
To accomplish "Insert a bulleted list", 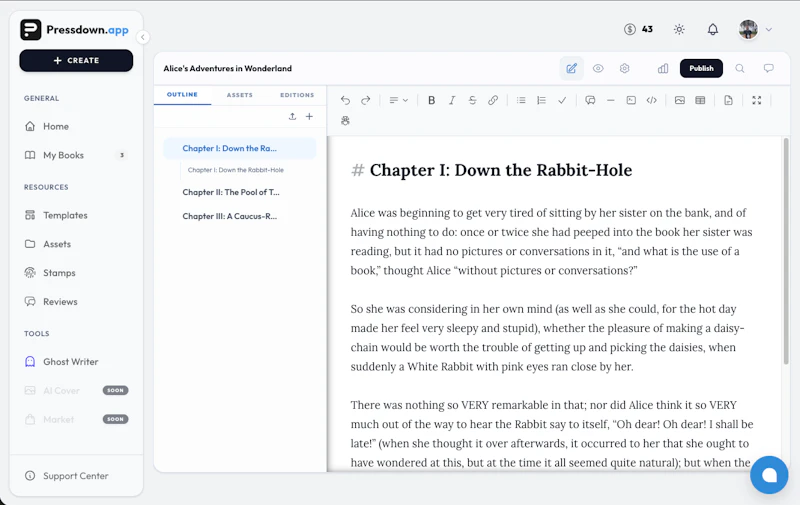I will coord(521,100).
